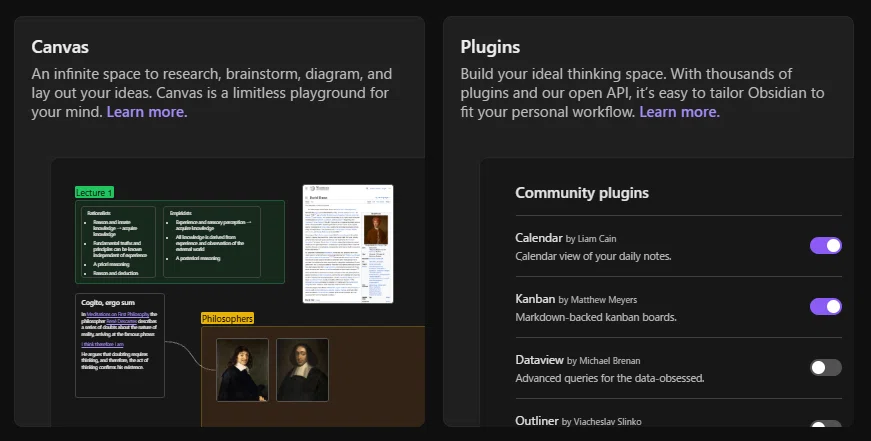Click 'Advanced queries for the data-obsessed' description
871x441 pixels.
[609, 378]
